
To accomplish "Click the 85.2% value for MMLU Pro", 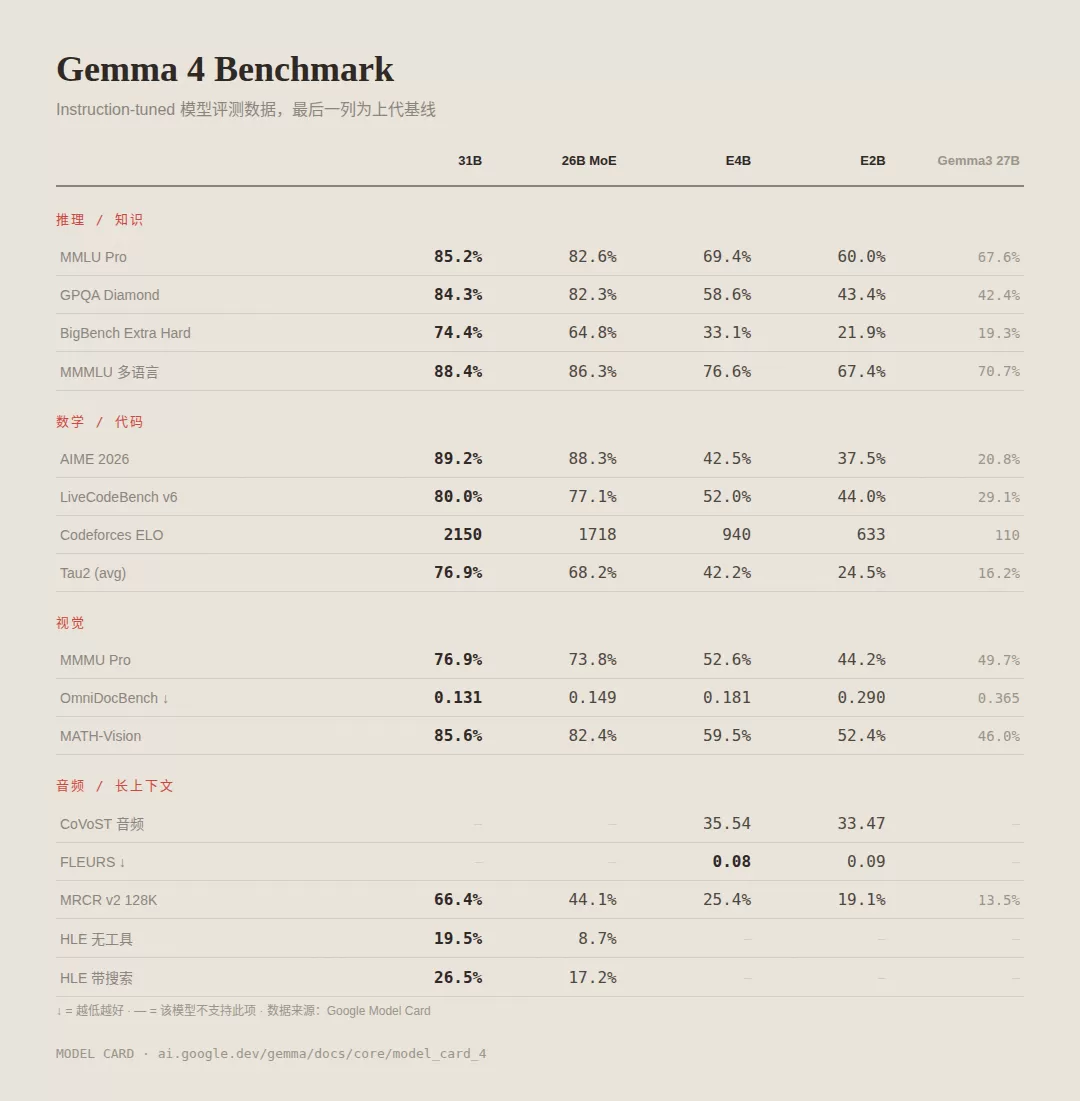I will pyautogui.click(x=458, y=257).
